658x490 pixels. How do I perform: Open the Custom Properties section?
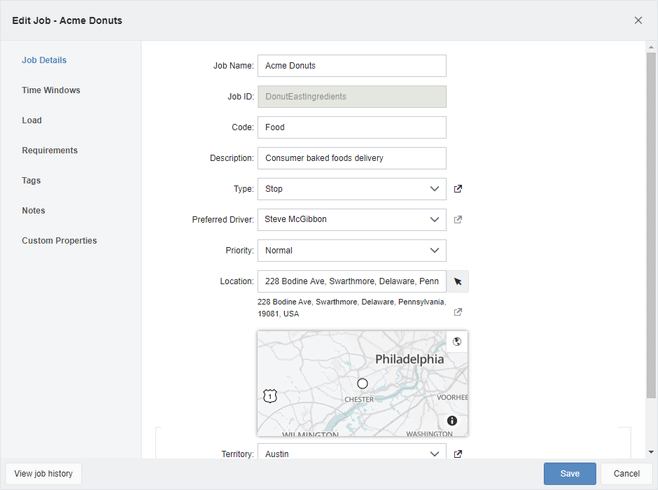59,241
